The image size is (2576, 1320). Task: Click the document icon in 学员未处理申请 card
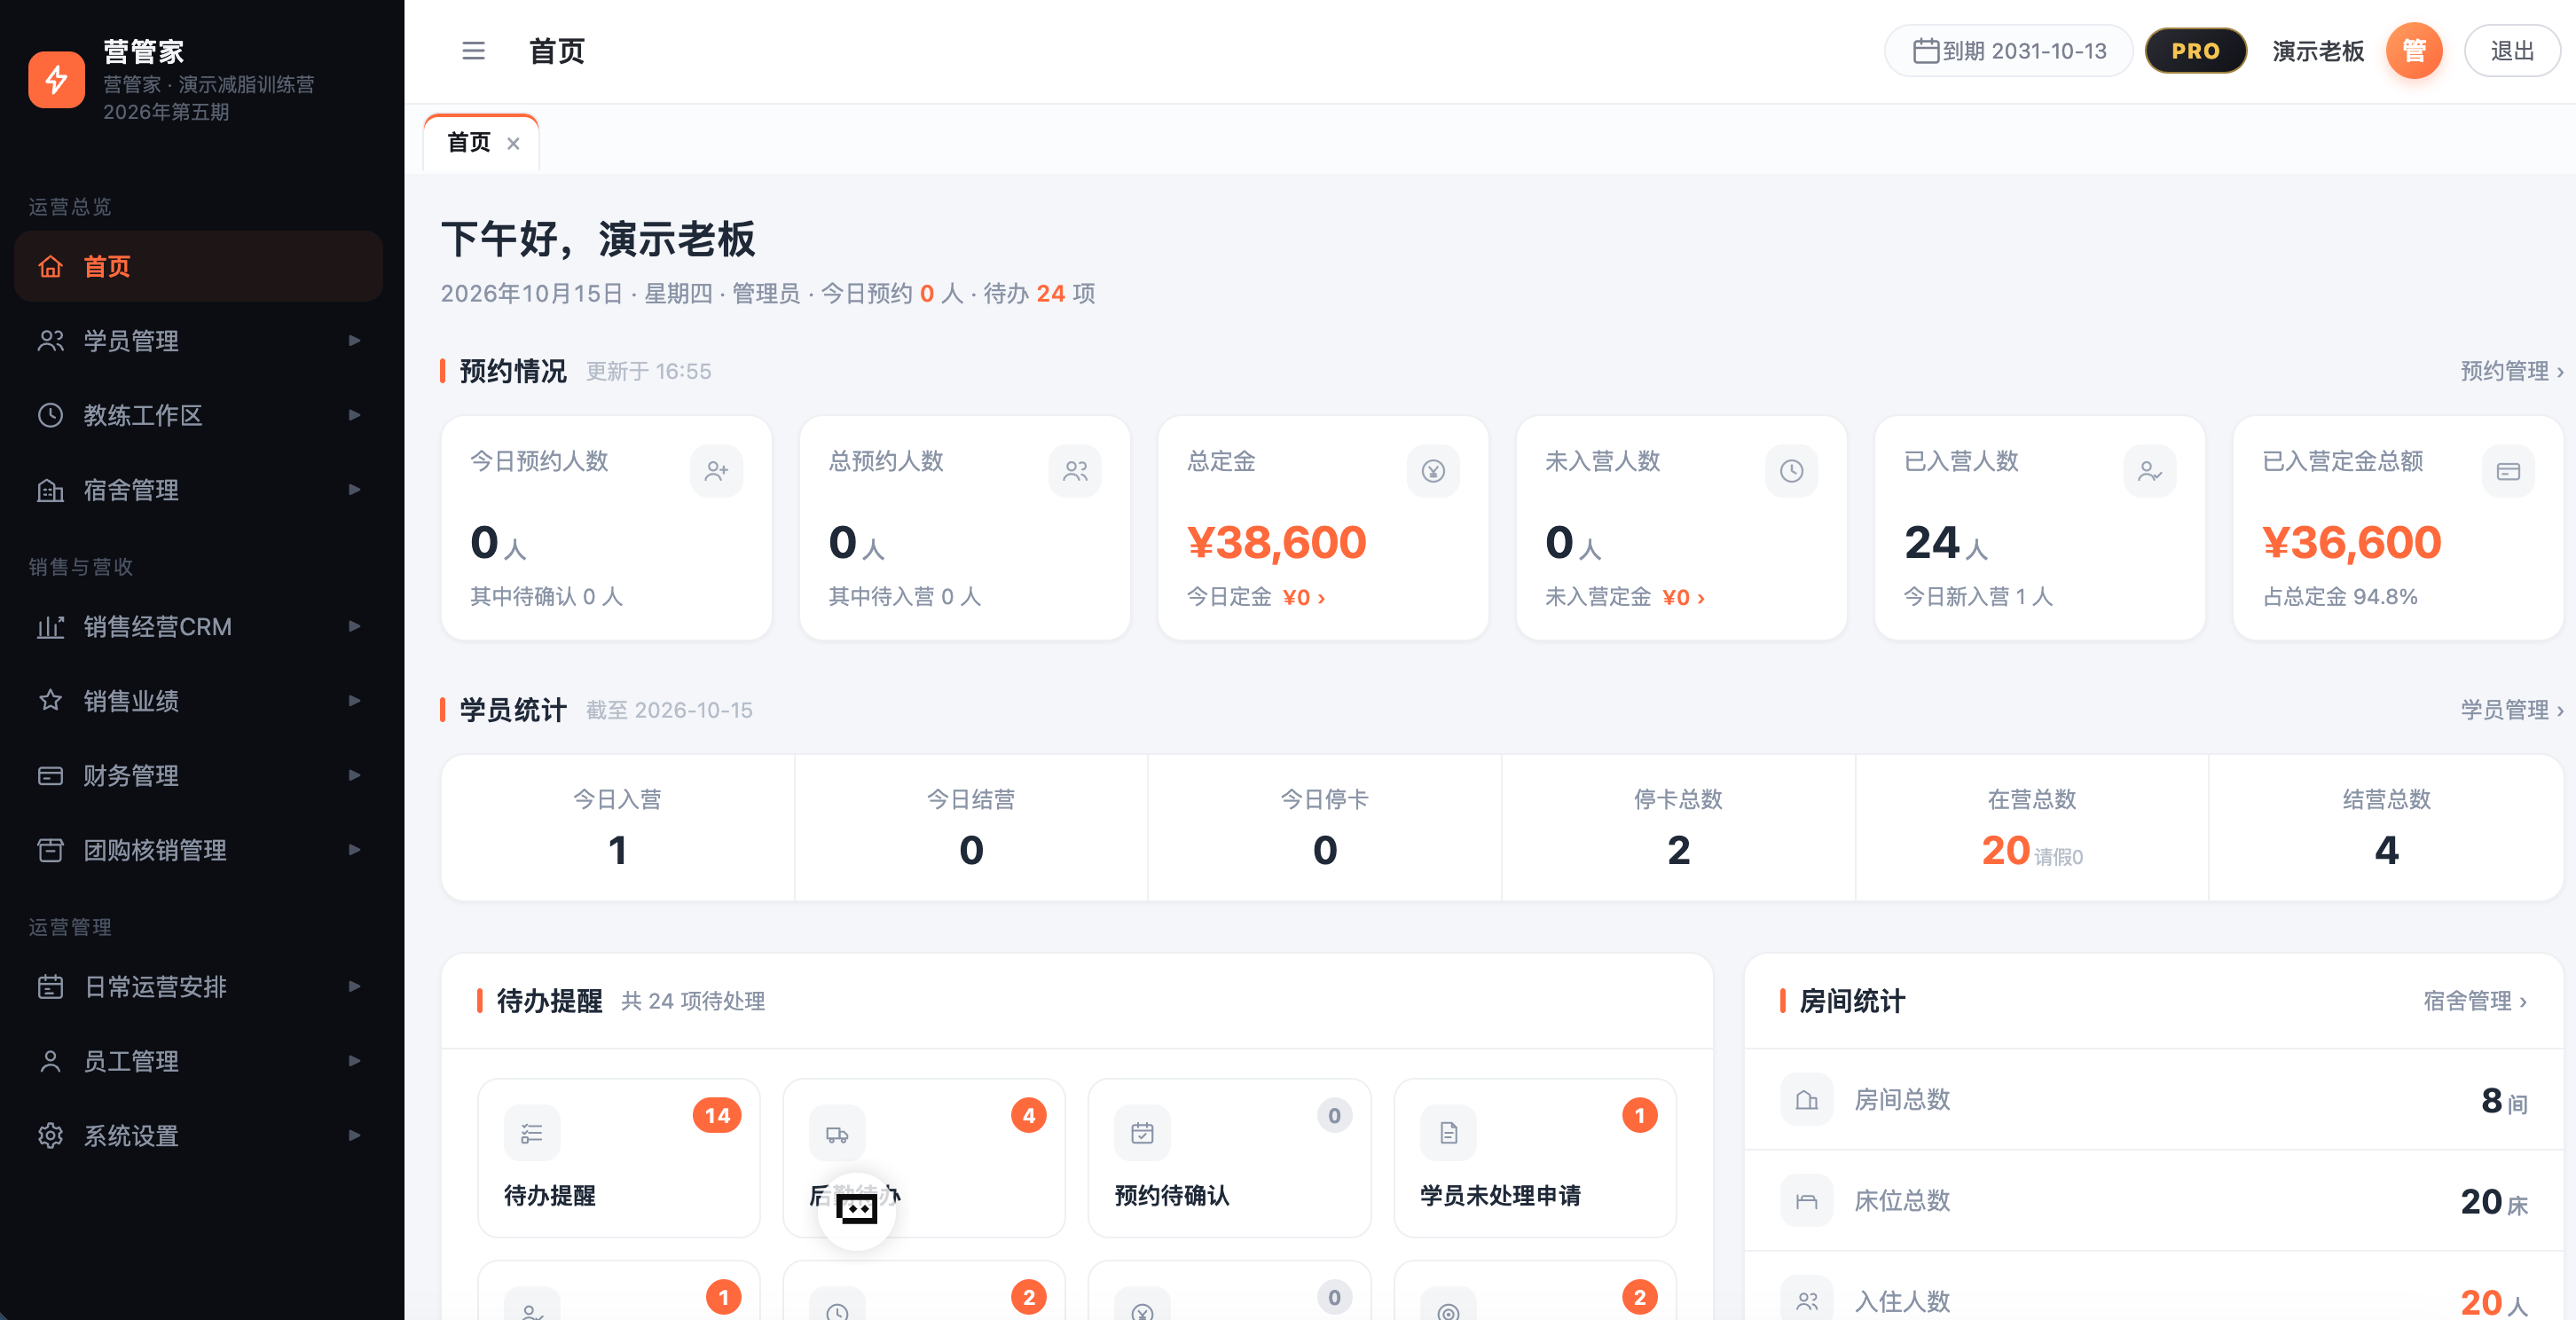[x=1448, y=1133]
